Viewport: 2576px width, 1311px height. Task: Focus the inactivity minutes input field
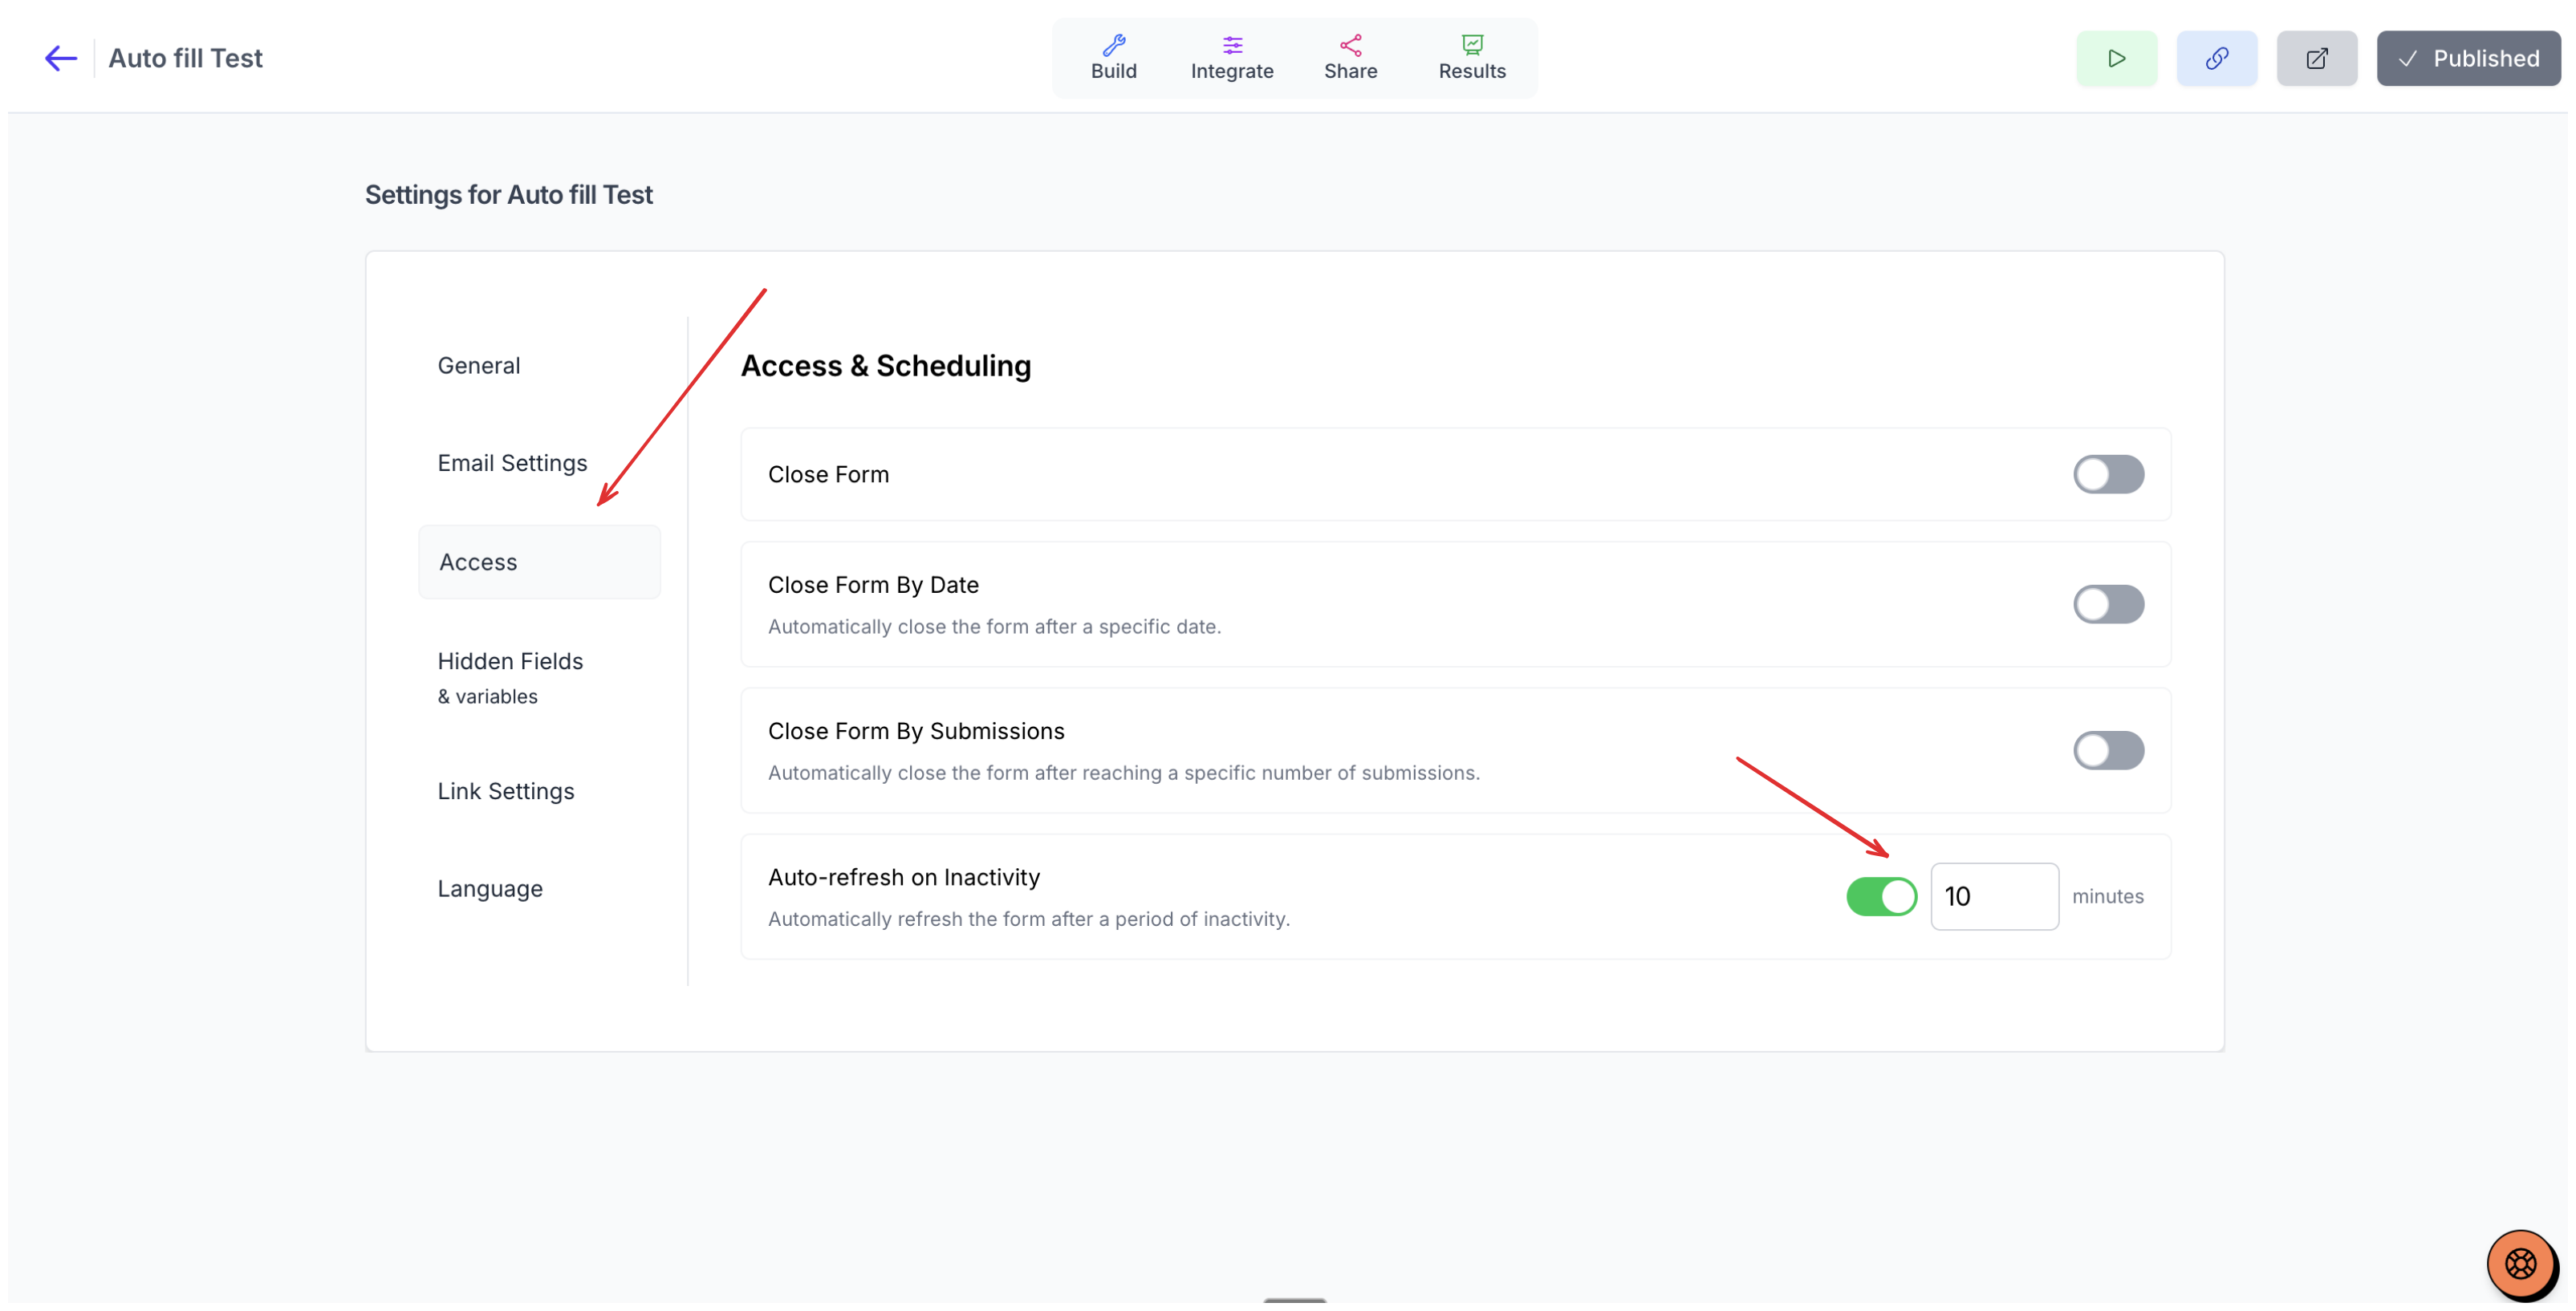coord(1994,896)
